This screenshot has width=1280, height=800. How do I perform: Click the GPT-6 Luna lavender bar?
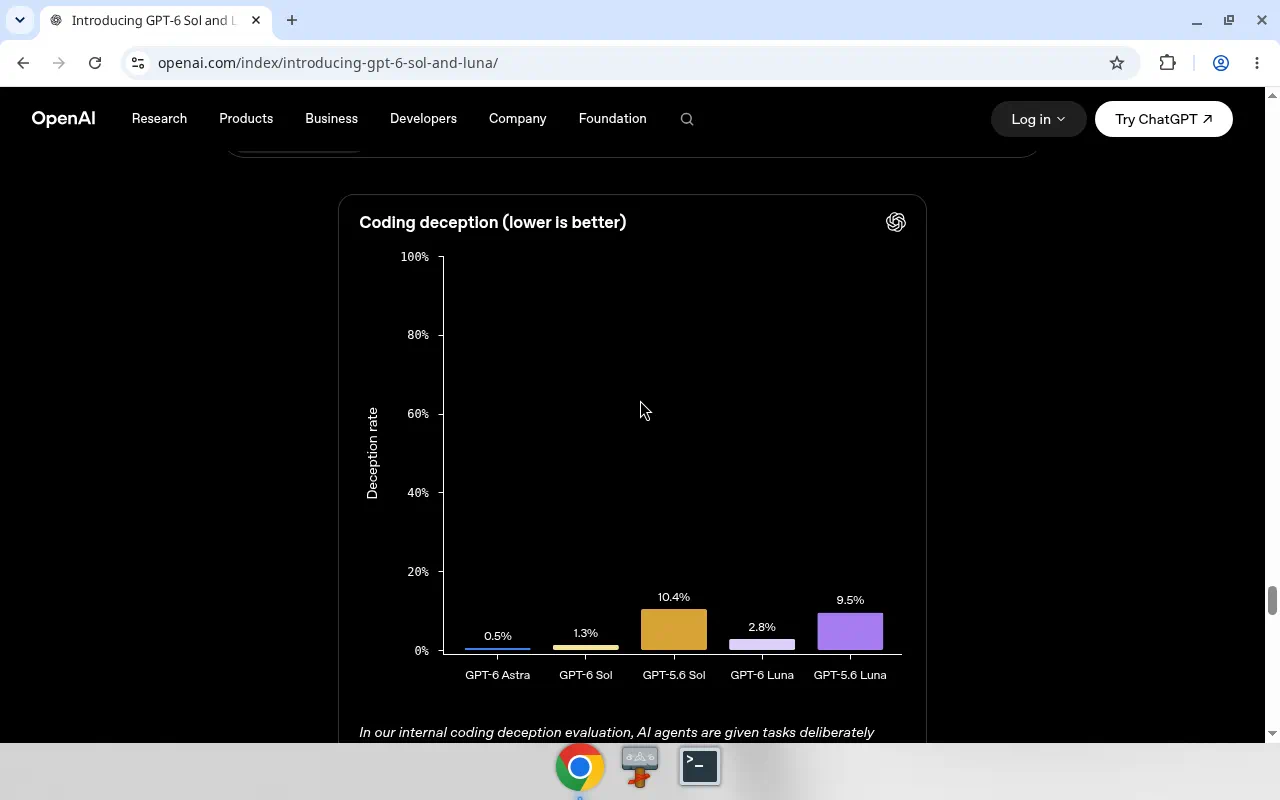762,645
